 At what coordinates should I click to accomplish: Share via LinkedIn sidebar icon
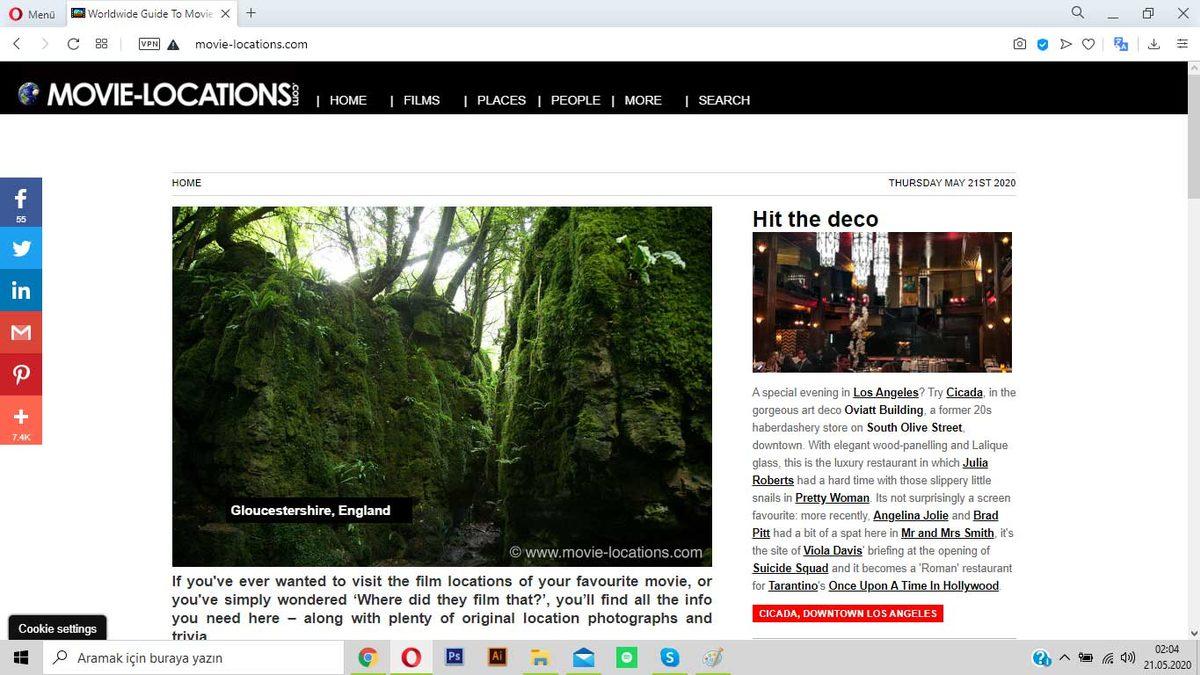21,291
